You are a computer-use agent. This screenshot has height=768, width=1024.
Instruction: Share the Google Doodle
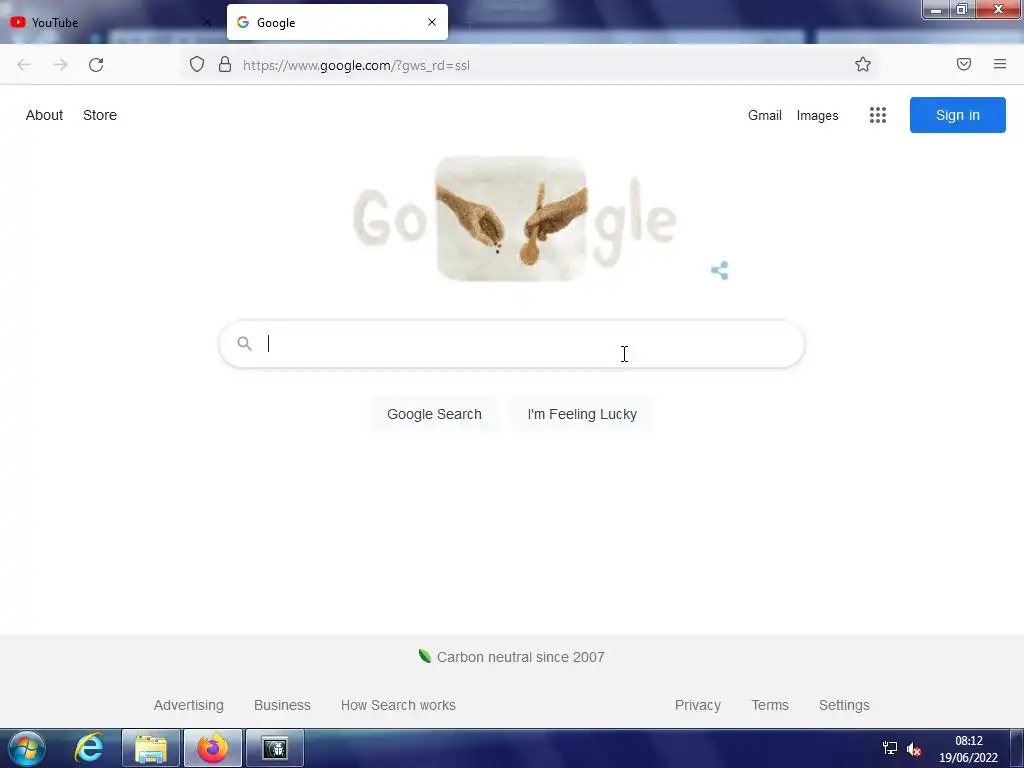[x=720, y=270]
